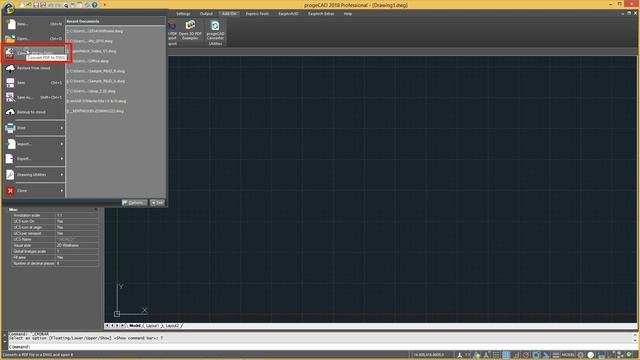
Task: Choose Open from the application menu
Action: [35, 39]
